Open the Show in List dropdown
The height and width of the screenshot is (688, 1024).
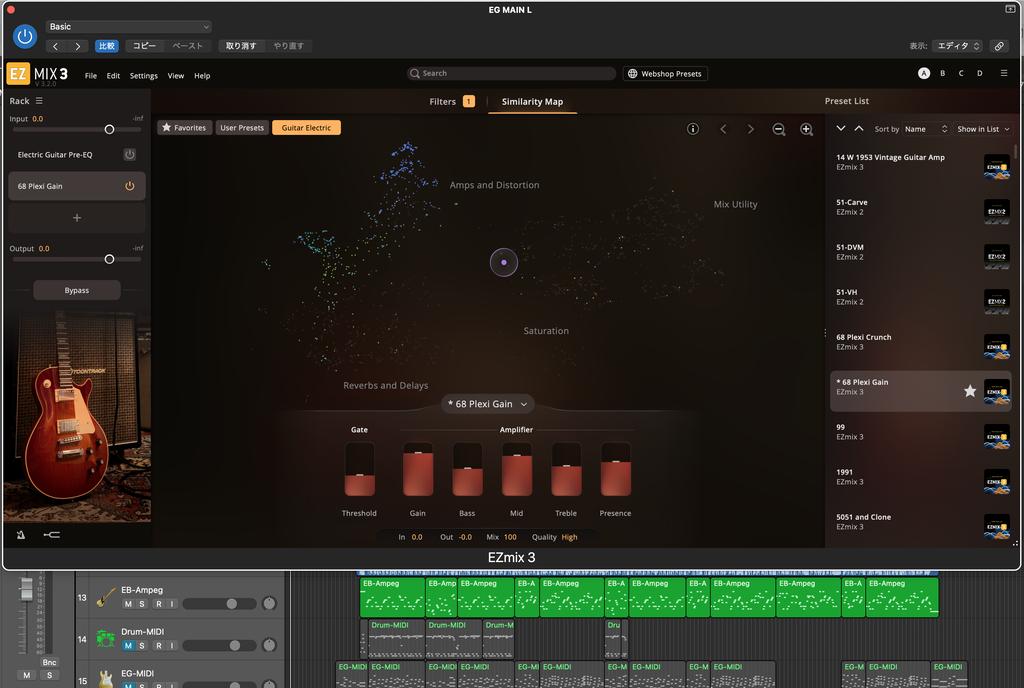(983, 129)
